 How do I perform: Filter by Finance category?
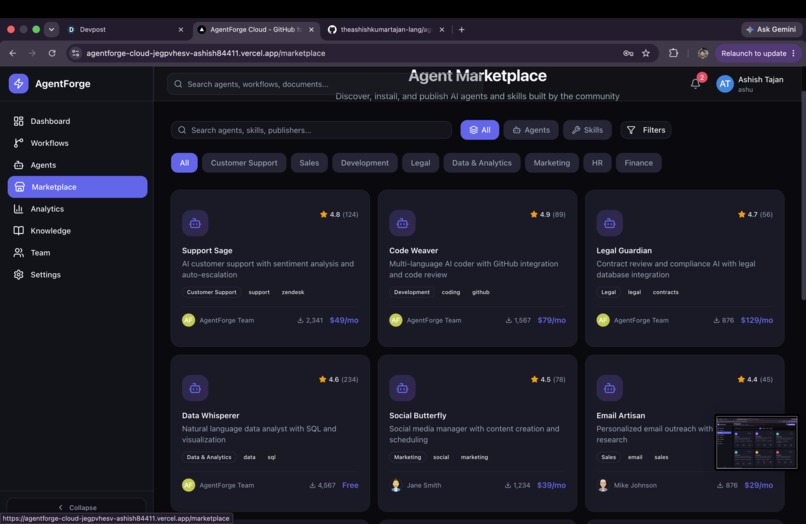pyautogui.click(x=638, y=163)
